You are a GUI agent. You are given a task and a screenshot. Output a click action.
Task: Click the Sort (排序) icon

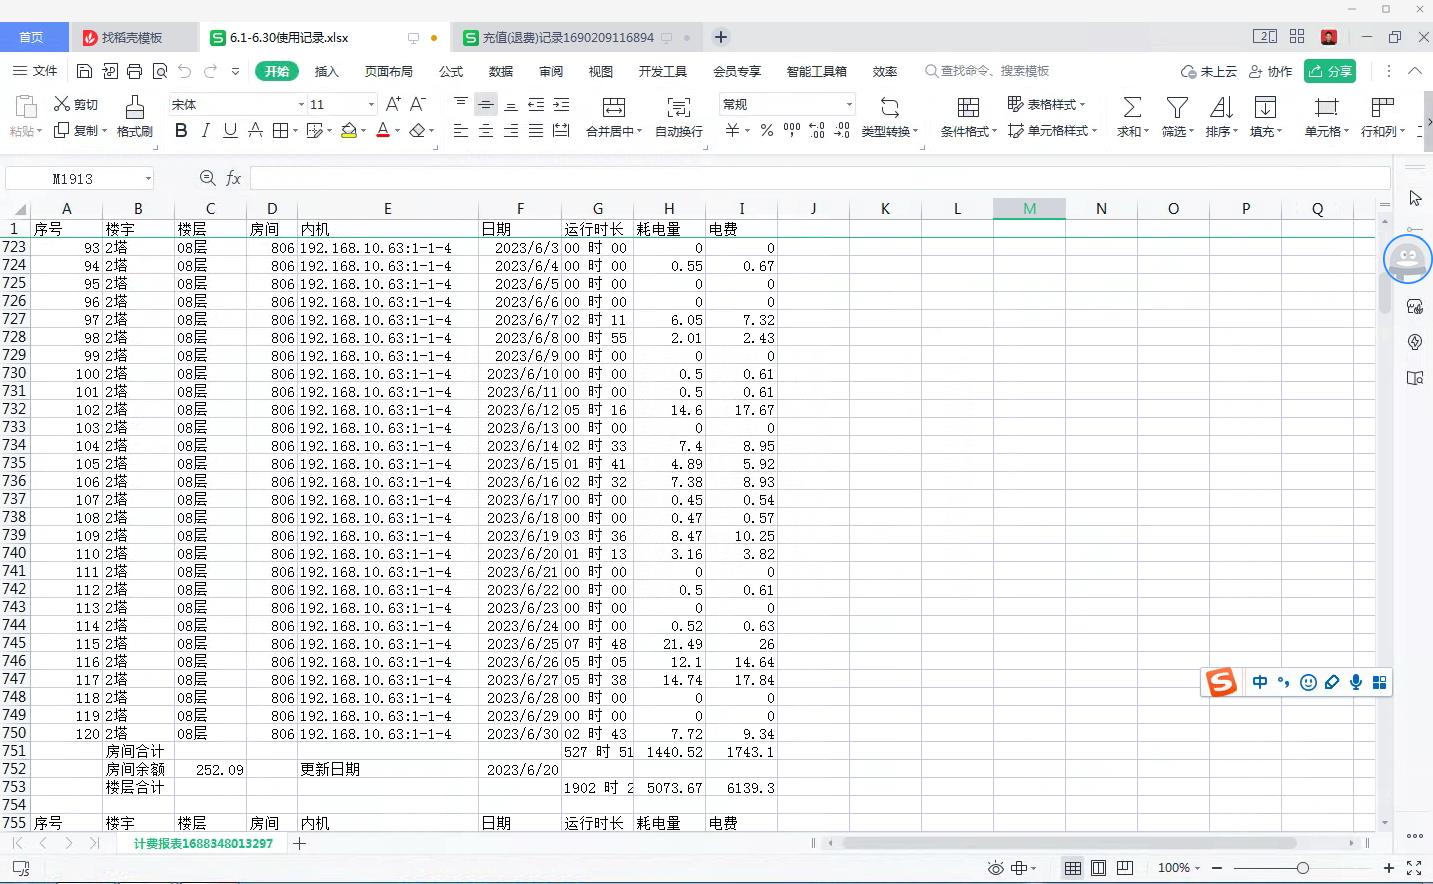(x=1221, y=107)
